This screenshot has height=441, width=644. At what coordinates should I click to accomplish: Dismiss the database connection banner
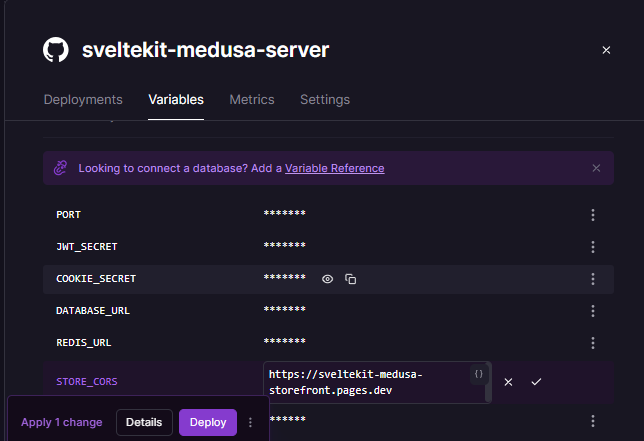coord(596,168)
